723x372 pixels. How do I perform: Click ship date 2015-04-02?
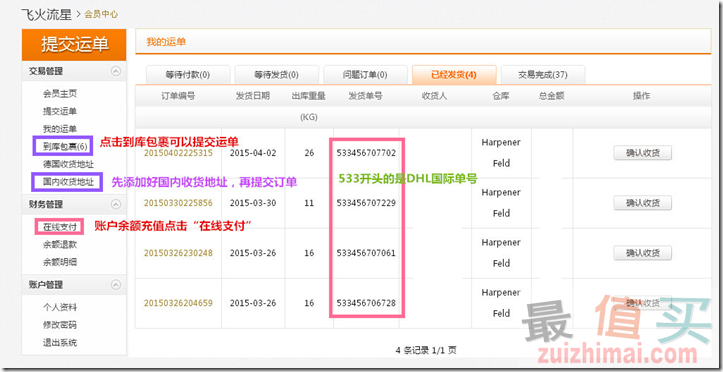253,153
